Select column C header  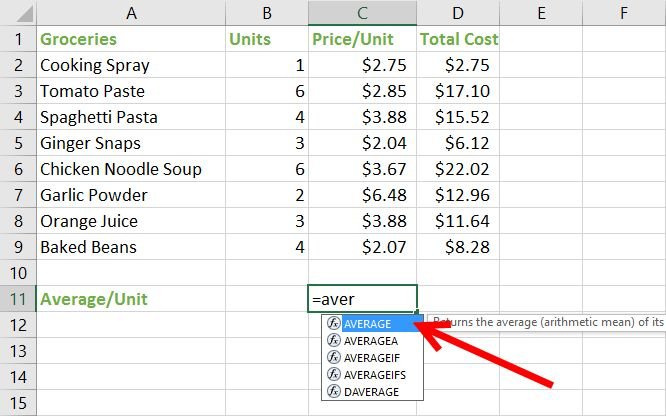pos(362,13)
